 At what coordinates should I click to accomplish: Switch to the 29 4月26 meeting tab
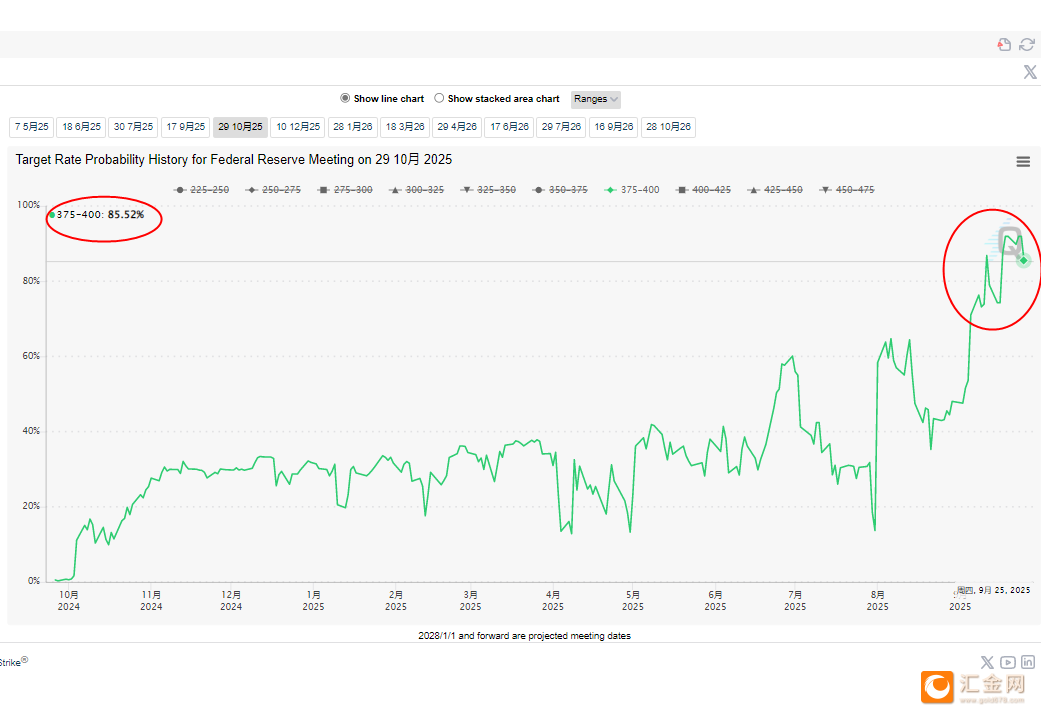point(457,127)
